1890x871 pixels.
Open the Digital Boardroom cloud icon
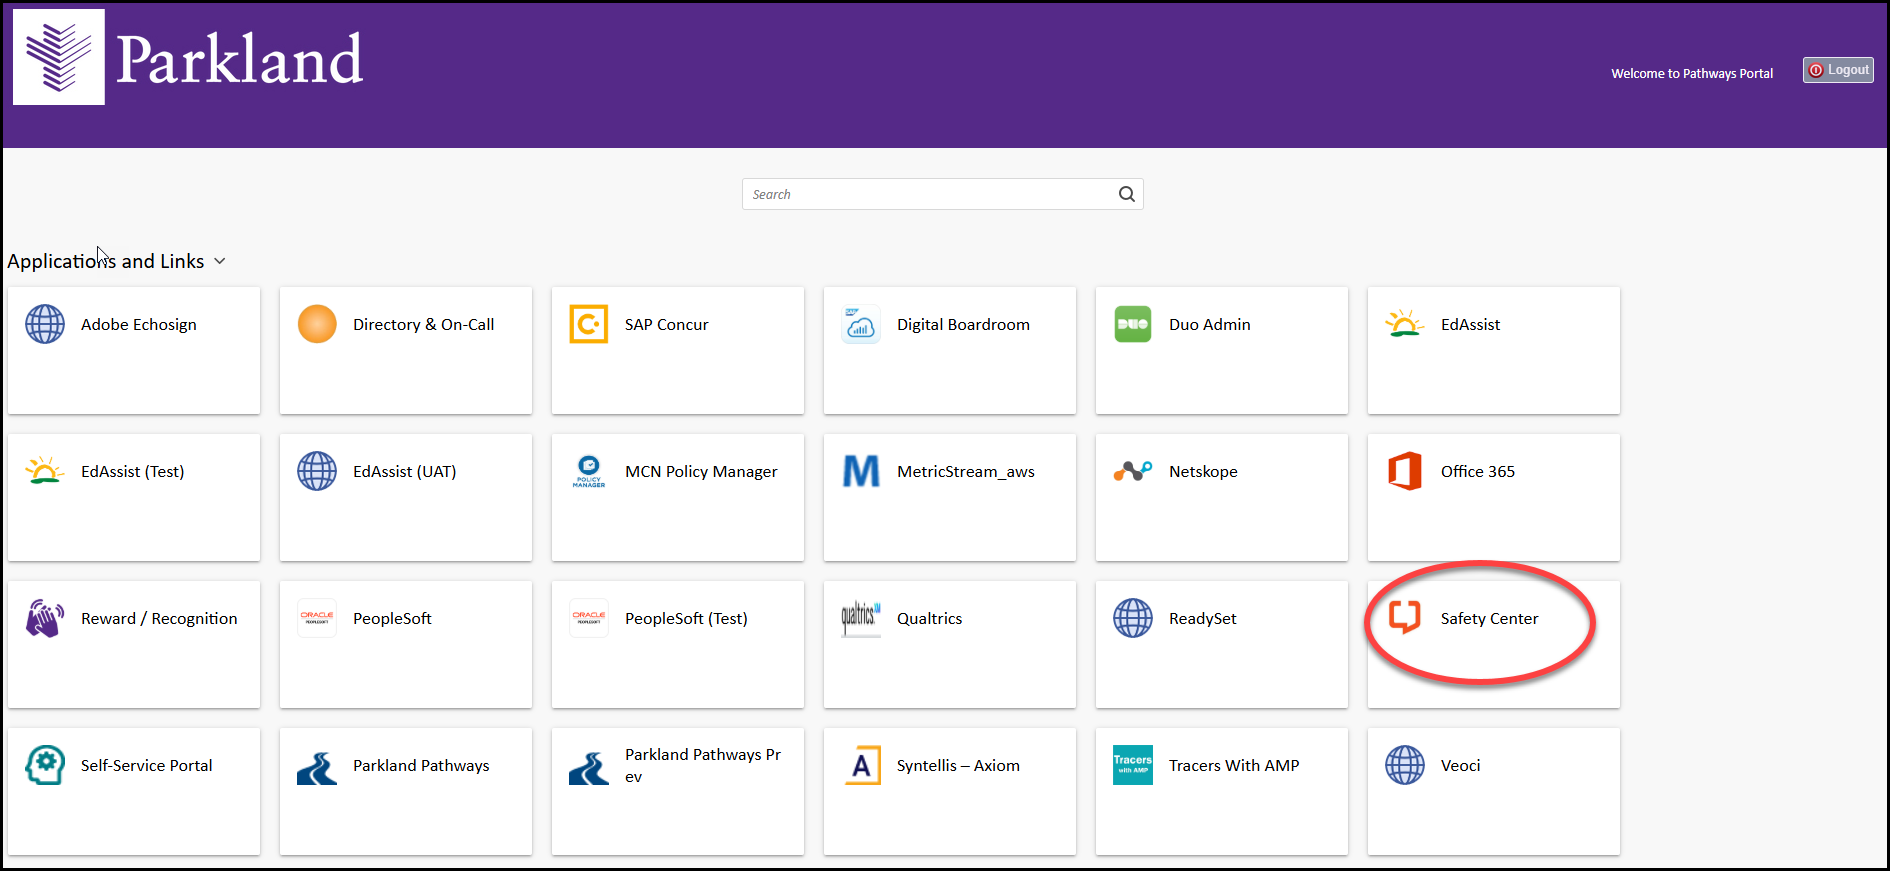click(x=861, y=324)
